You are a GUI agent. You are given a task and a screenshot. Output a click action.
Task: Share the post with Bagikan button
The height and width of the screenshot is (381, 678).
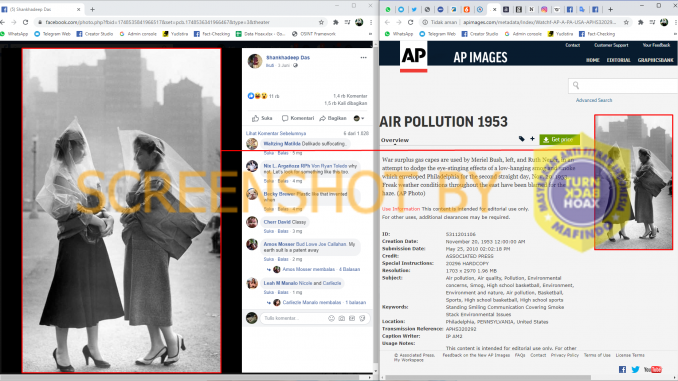[x=333, y=118]
